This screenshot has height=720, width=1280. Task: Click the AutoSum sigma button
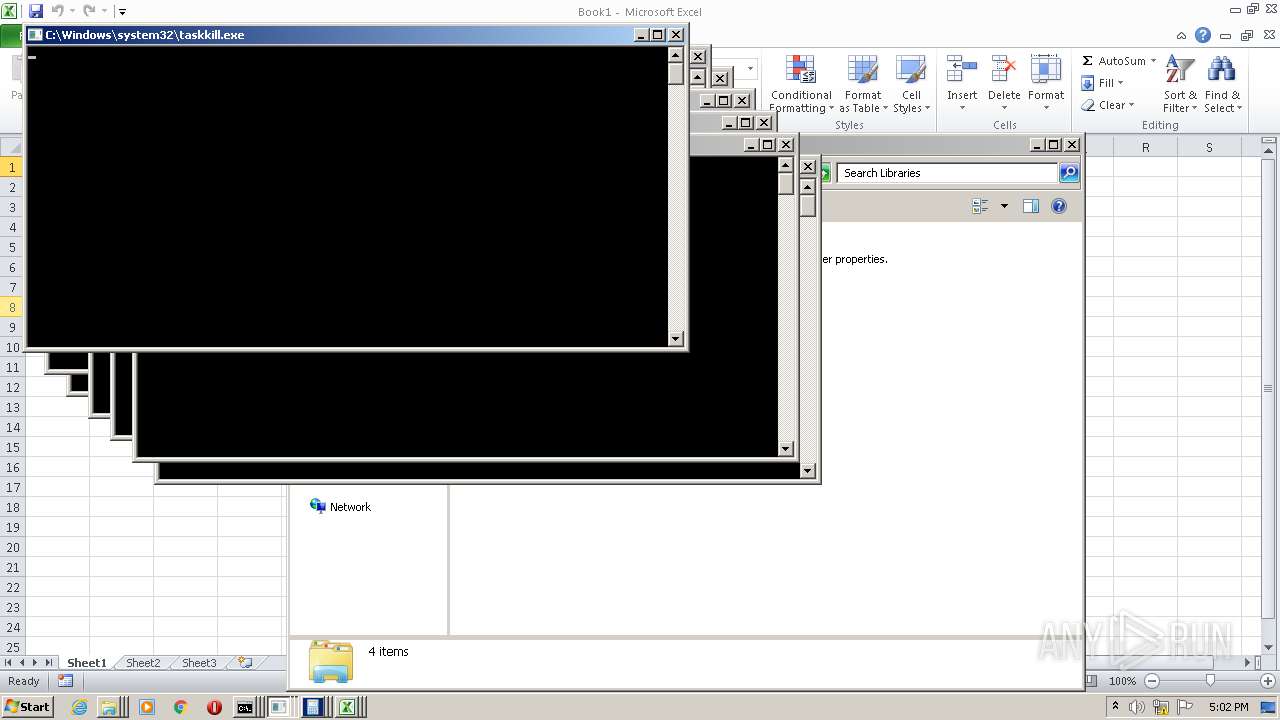[1087, 61]
